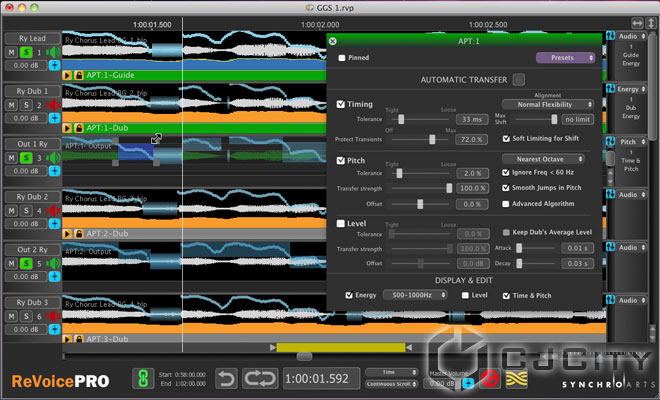Screen dimensions: 660x400
Task: Open the Time format dropdown
Action: [391, 372]
